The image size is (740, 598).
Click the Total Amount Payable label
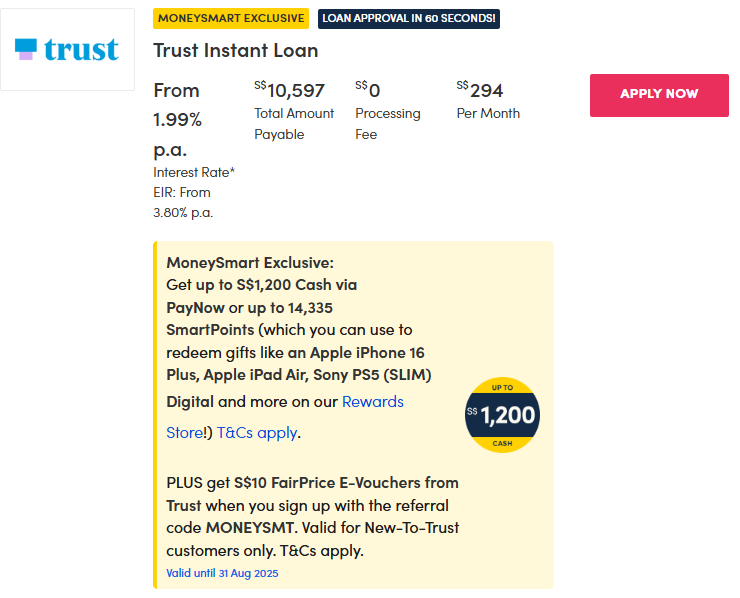click(294, 124)
